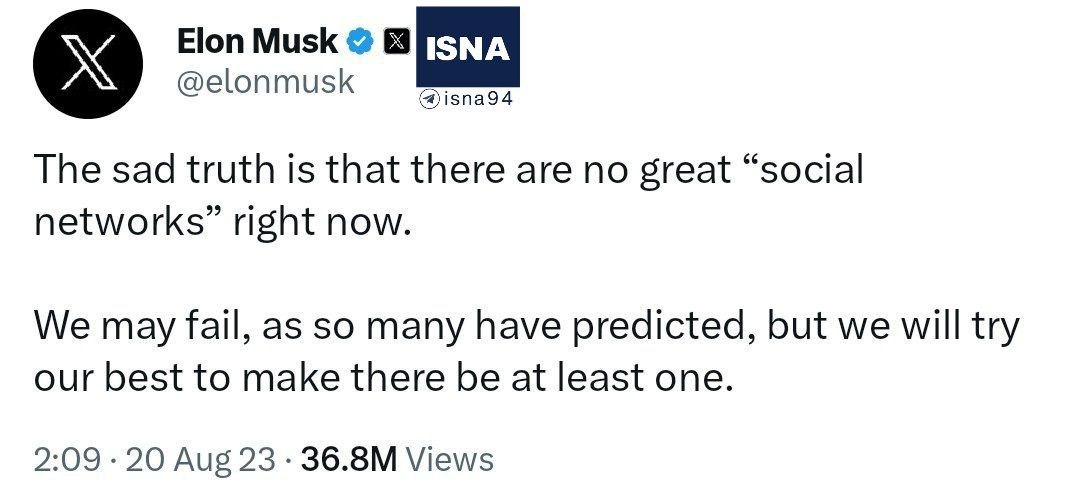The height and width of the screenshot is (493, 1080).
Task: Click the Telegram paper plane icon
Action: click(x=430, y=99)
